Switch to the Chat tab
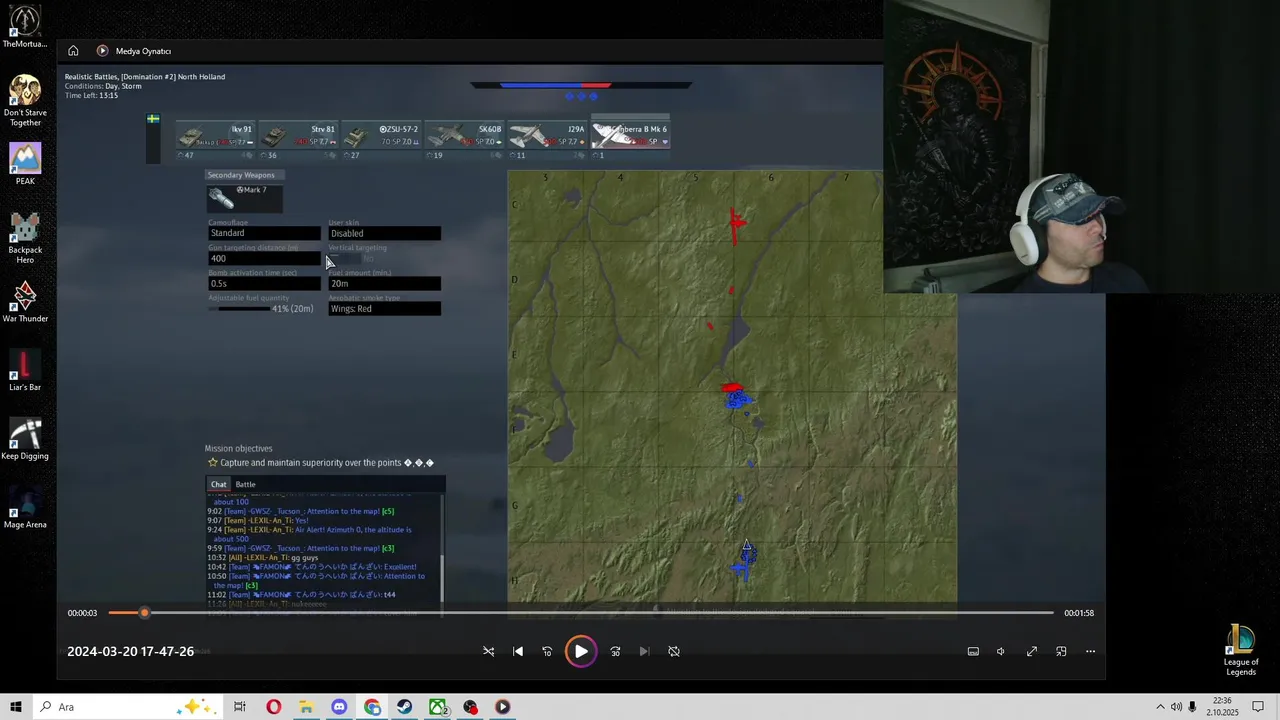Image resolution: width=1280 pixels, height=720 pixels. [218, 484]
